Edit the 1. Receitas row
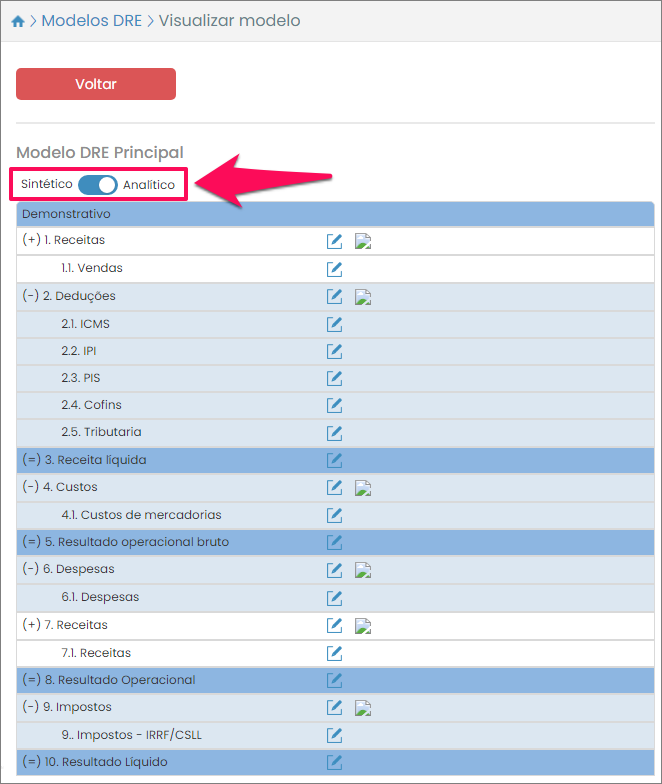The image size is (662, 784). pyautogui.click(x=335, y=241)
